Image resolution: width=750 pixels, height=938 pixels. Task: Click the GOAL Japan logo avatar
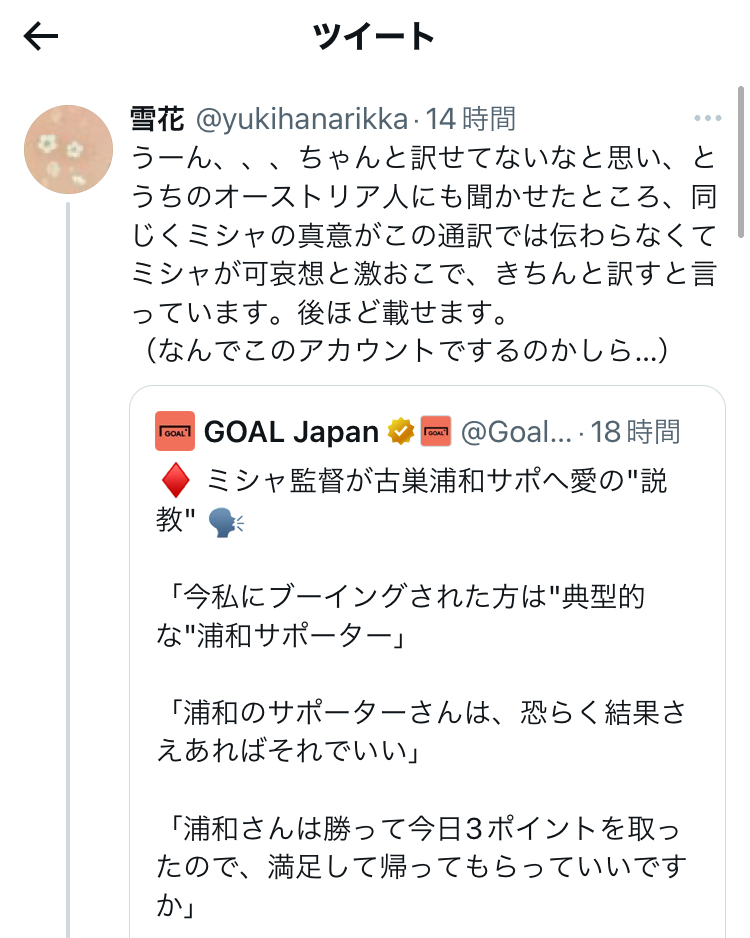point(175,431)
